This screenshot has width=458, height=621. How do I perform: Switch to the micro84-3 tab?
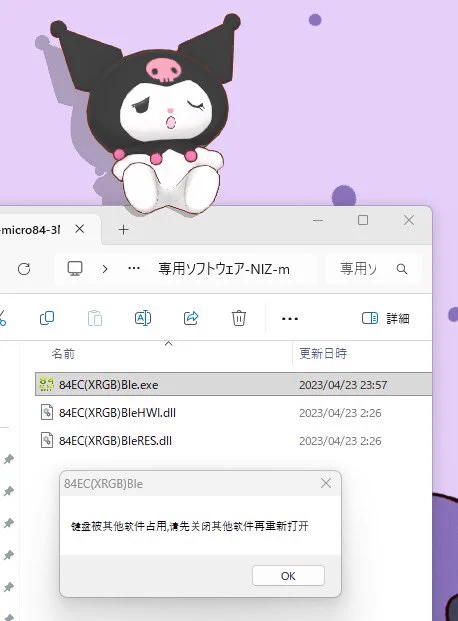point(30,229)
